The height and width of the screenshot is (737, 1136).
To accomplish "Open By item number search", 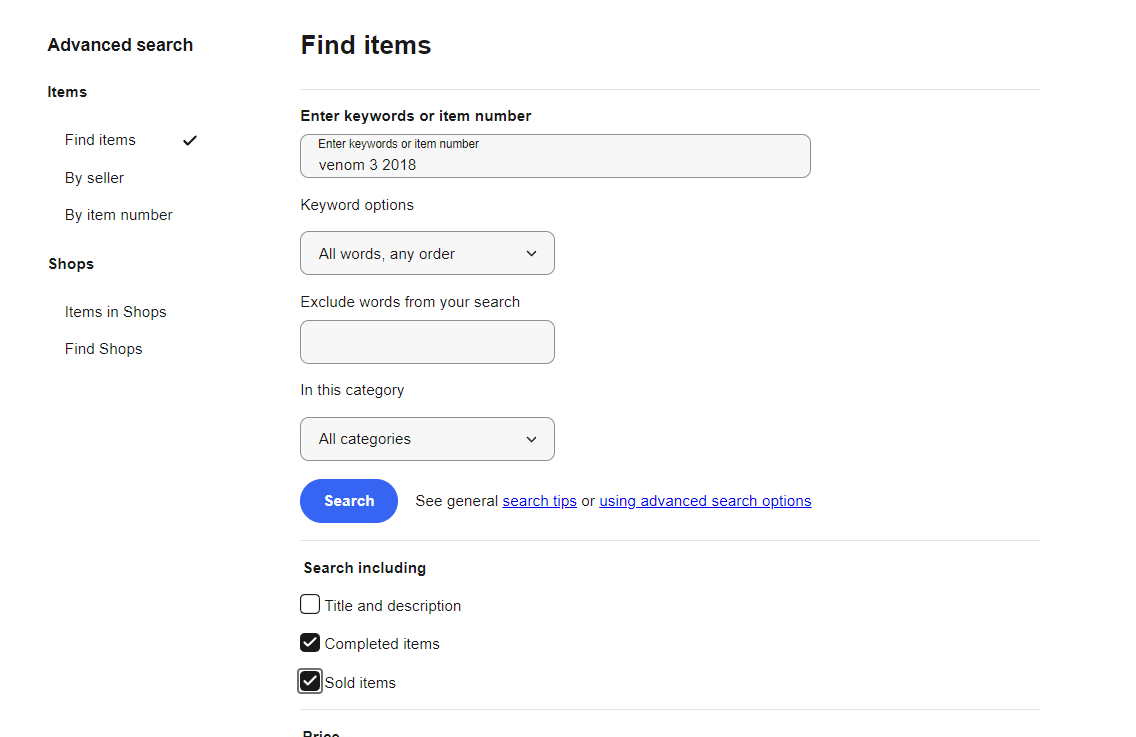I will pyautogui.click(x=119, y=215).
